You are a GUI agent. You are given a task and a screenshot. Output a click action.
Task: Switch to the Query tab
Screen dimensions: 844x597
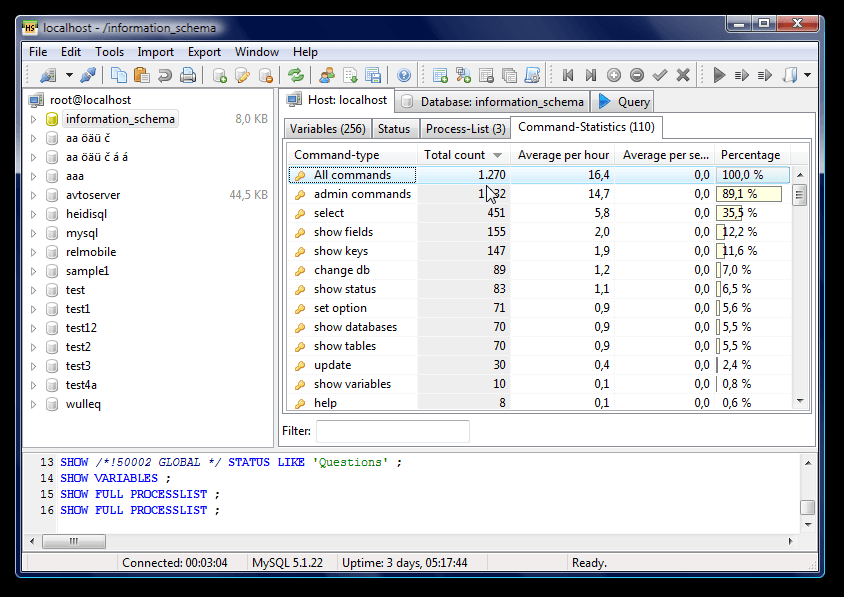pos(623,101)
